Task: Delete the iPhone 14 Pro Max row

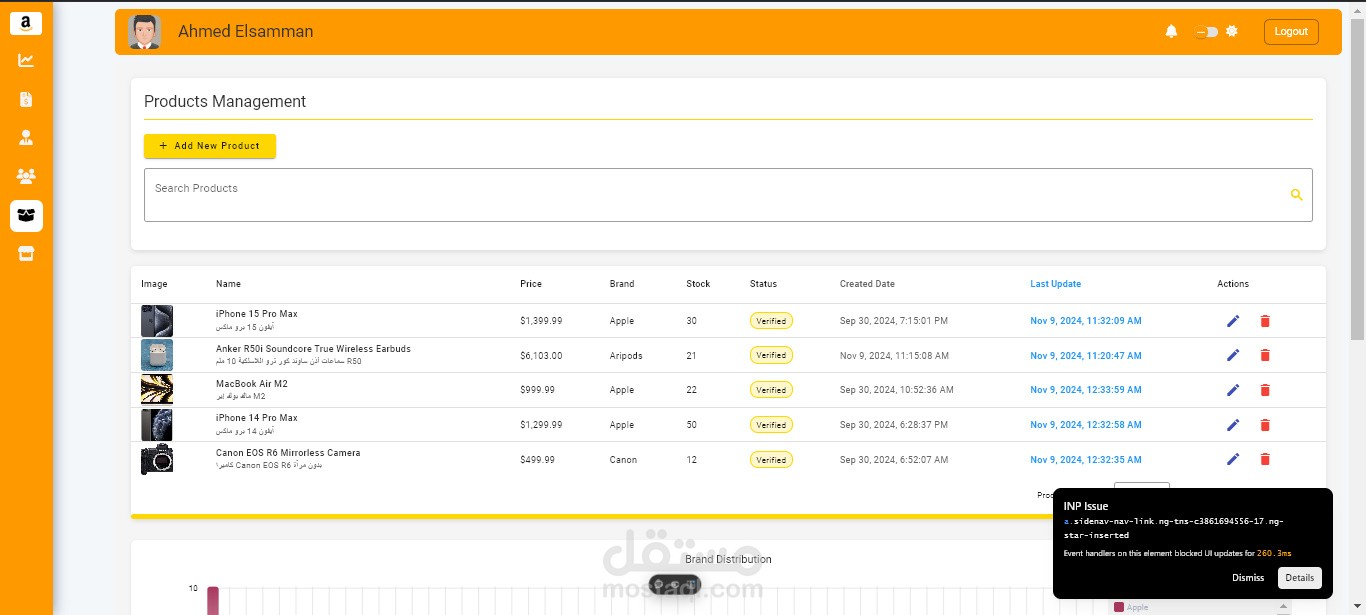Action: click(x=1265, y=425)
